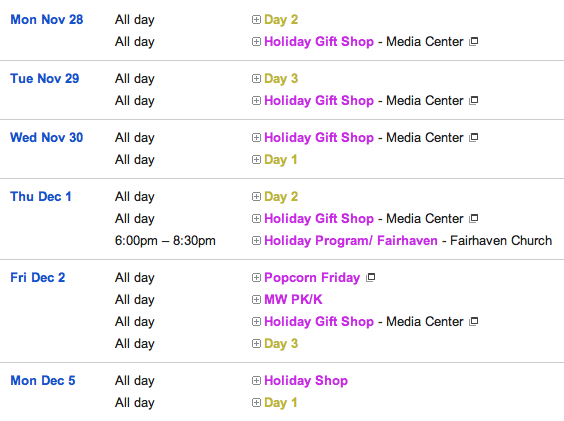Expand the MW PK/K event

[256, 299]
